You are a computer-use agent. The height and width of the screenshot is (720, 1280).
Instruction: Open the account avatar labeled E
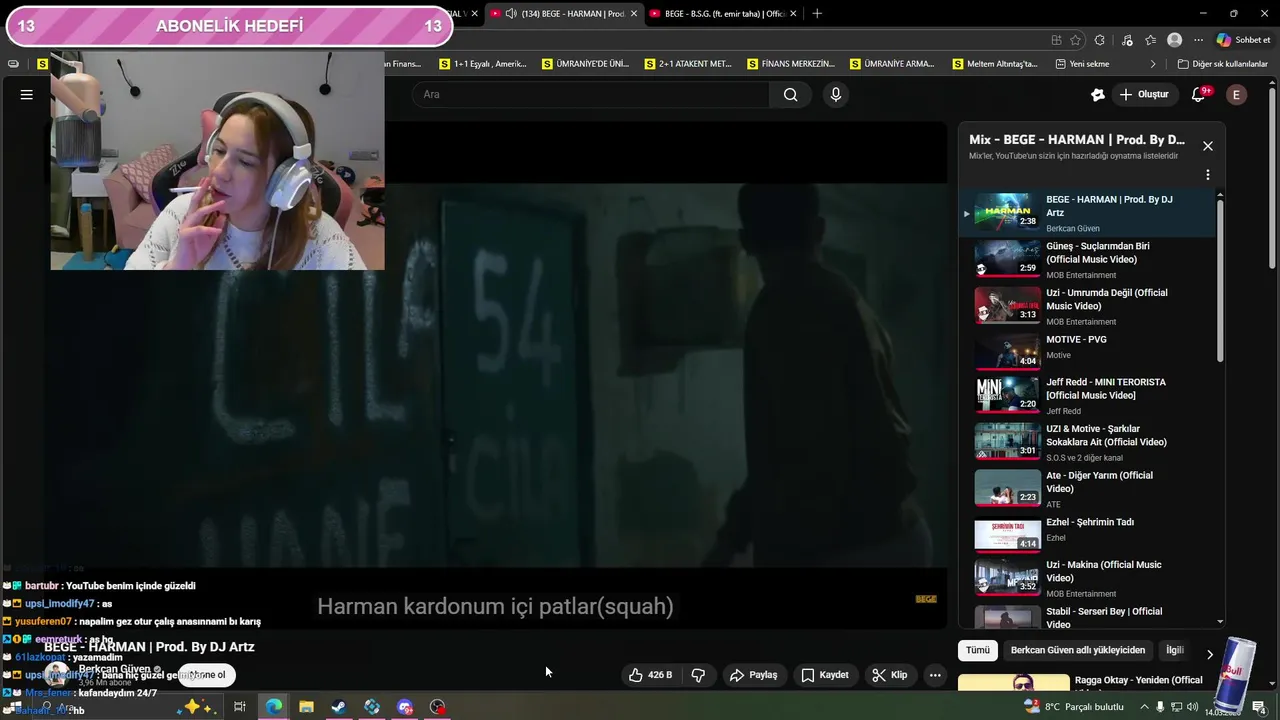1237,94
